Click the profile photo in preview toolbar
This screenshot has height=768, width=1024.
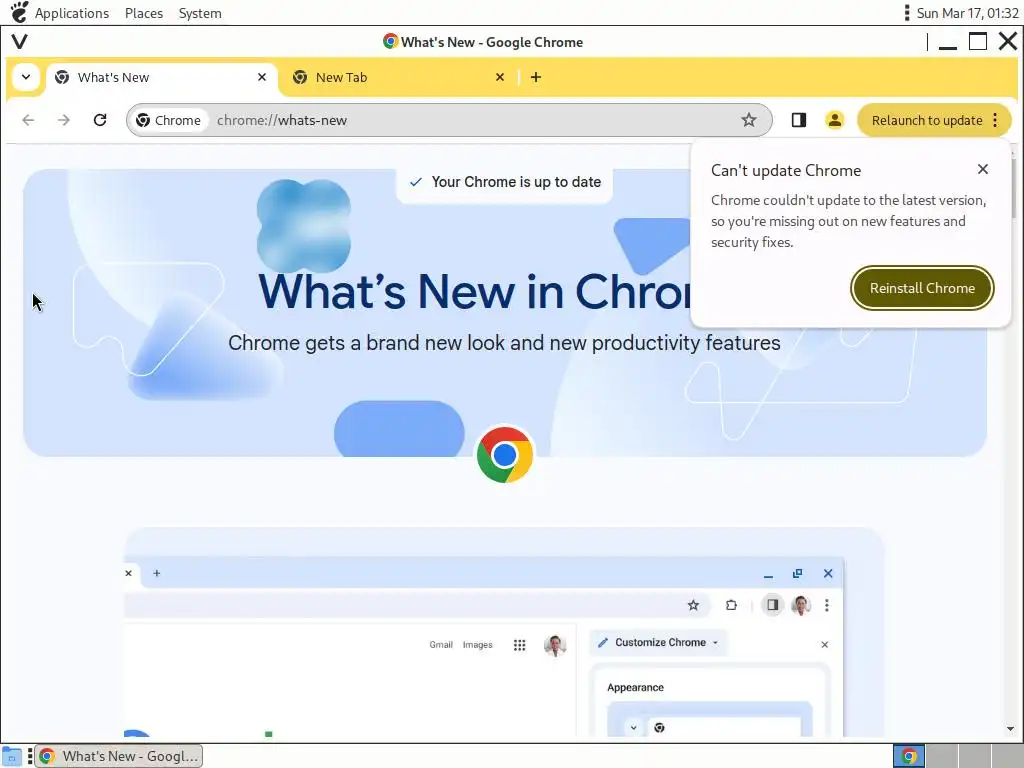point(801,605)
